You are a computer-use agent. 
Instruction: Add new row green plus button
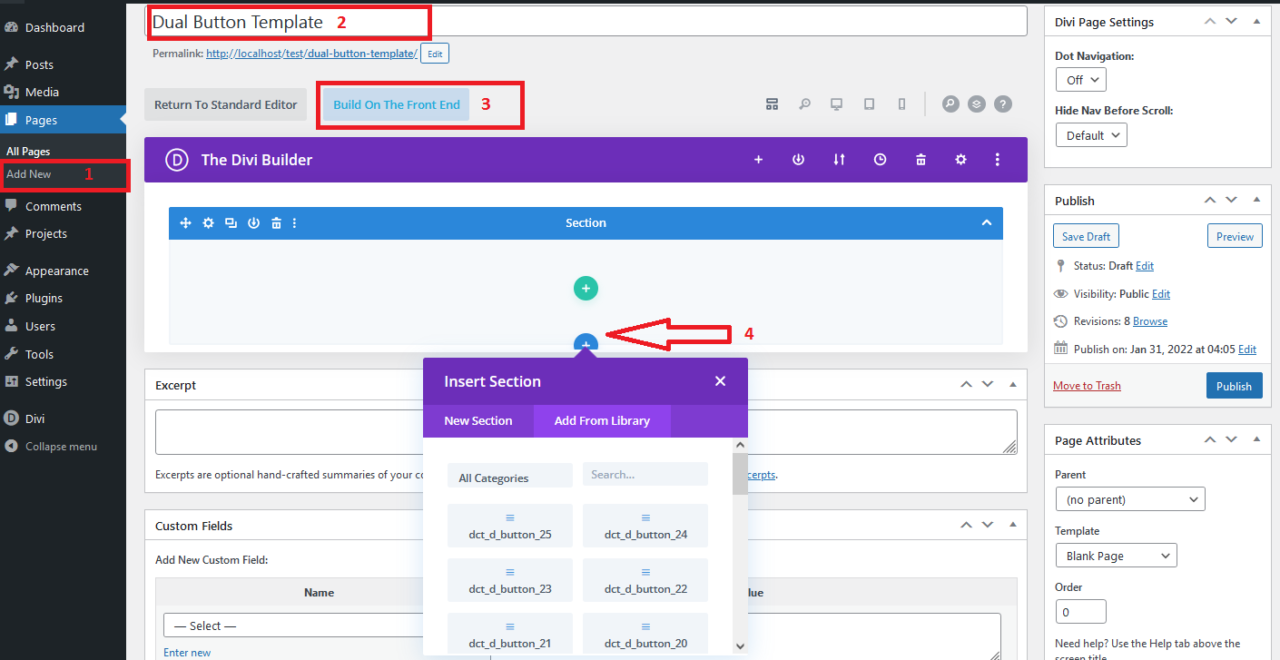586,288
